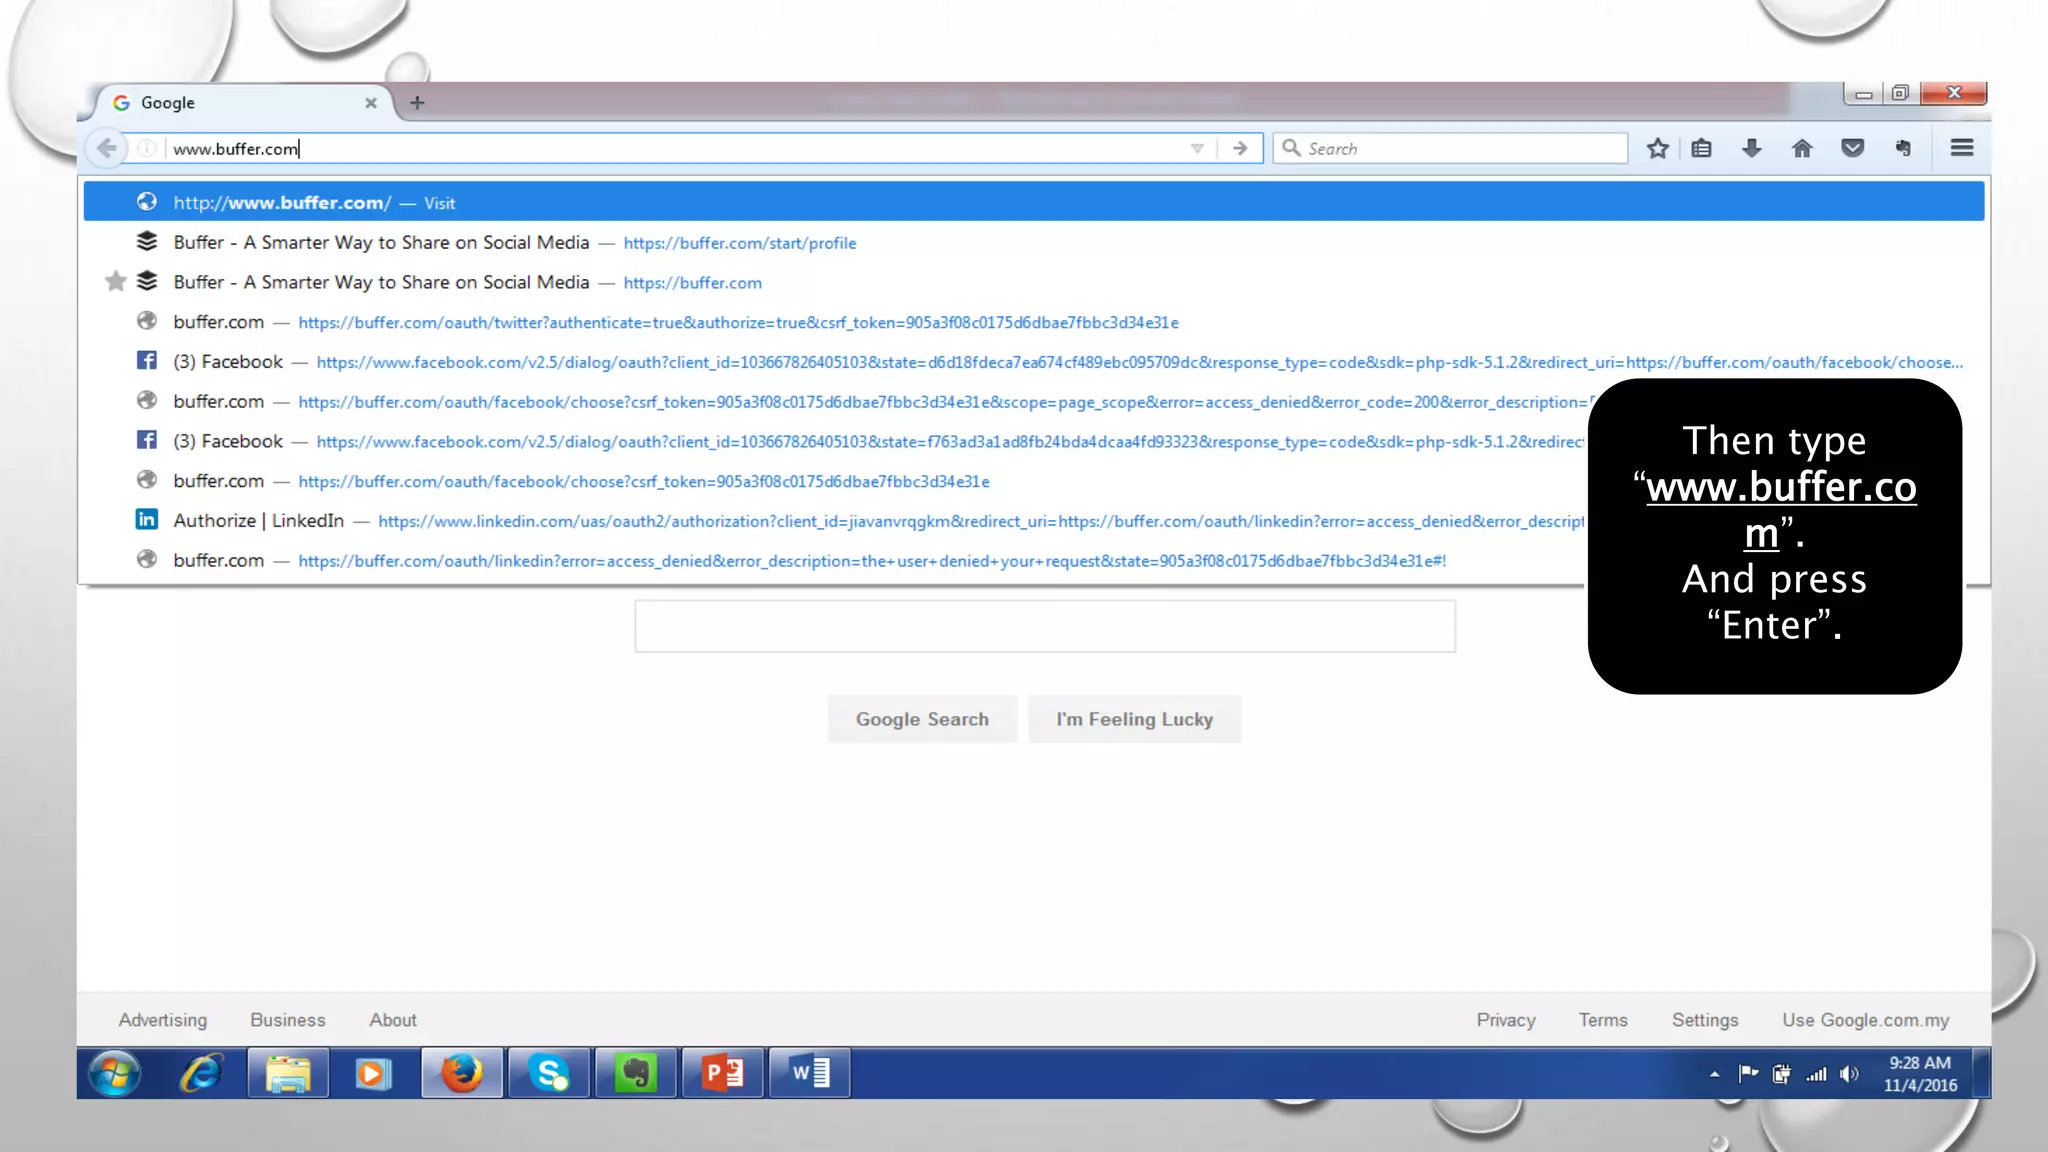Show bookmarks list icon in toolbar

tap(1702, 148)
